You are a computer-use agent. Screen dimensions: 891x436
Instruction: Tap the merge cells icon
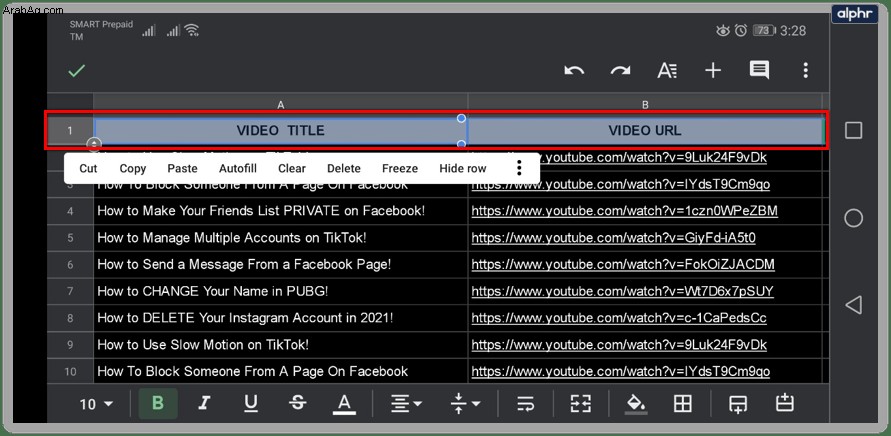(581, 404)
